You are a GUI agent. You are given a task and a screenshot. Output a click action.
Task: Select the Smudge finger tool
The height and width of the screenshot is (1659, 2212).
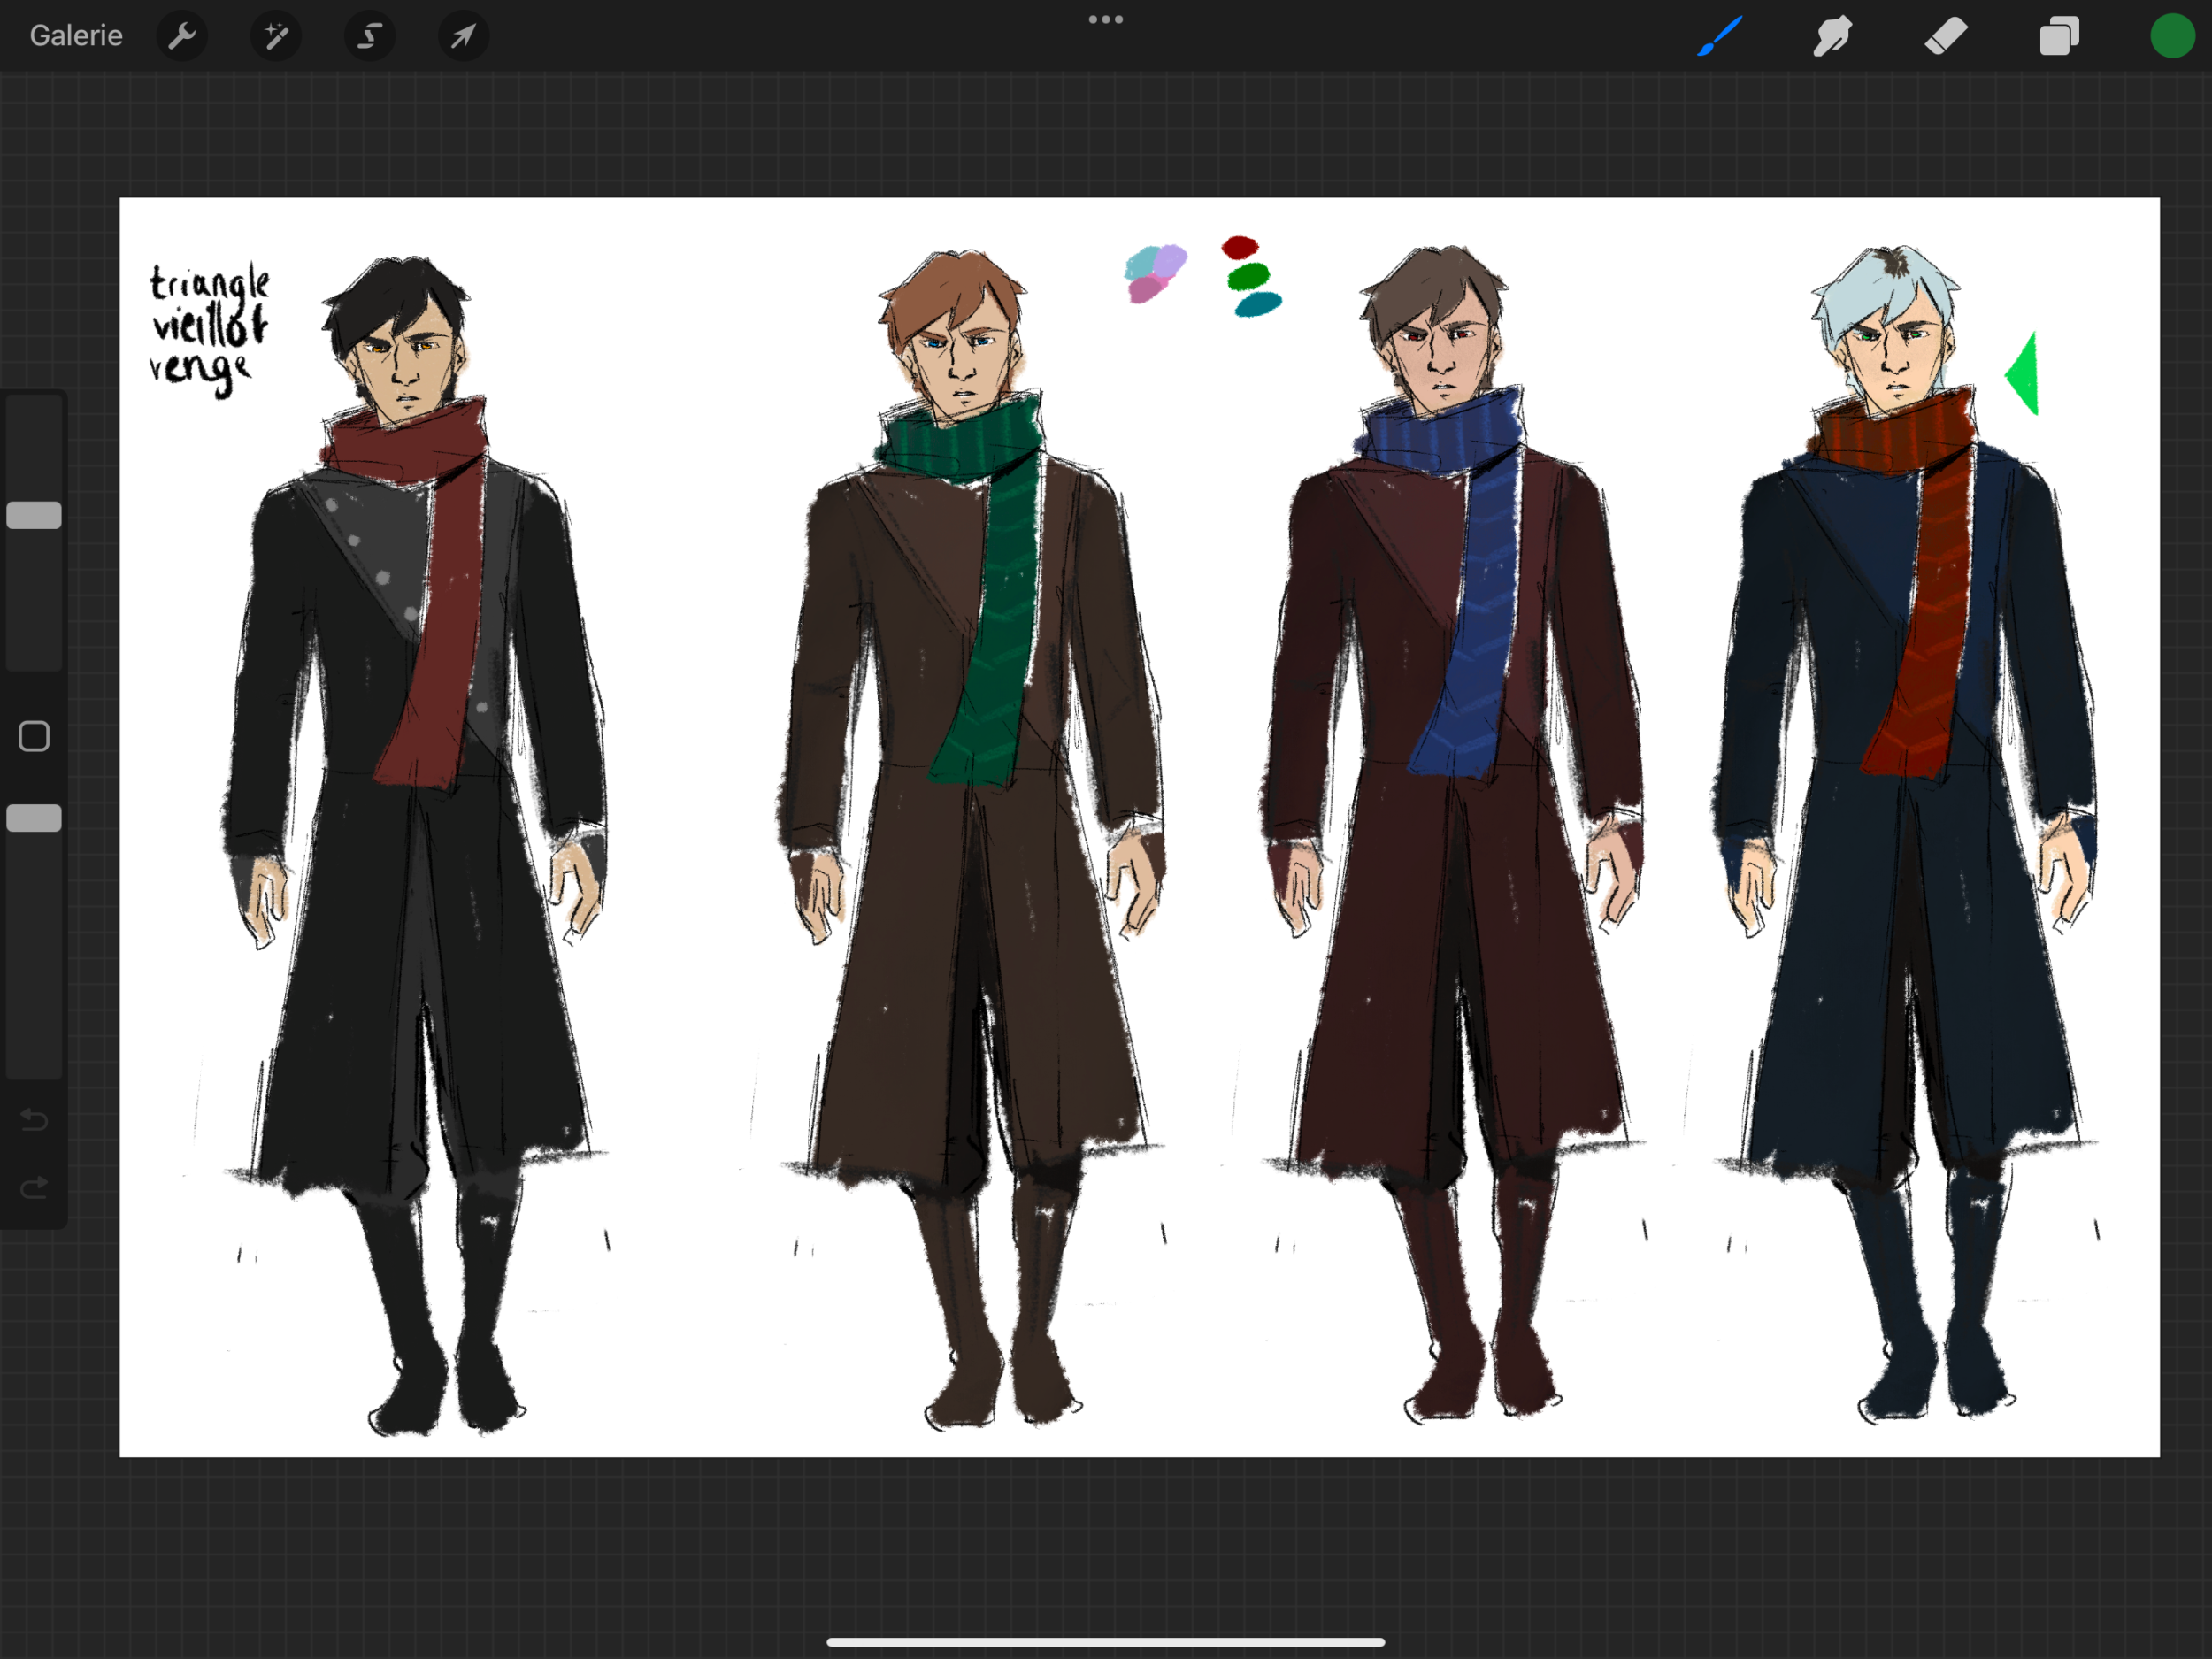tap(1832, 37)
